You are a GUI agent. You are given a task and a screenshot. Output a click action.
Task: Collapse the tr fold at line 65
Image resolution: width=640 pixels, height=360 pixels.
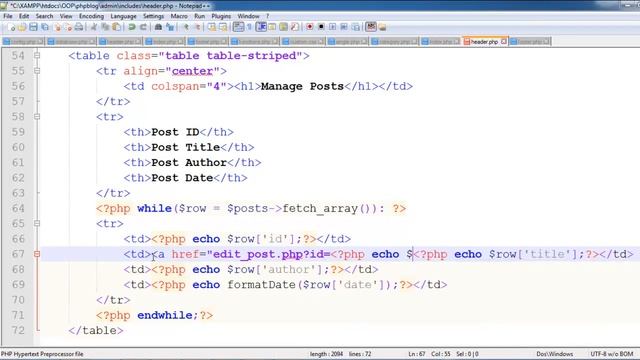tap(37, 224)
